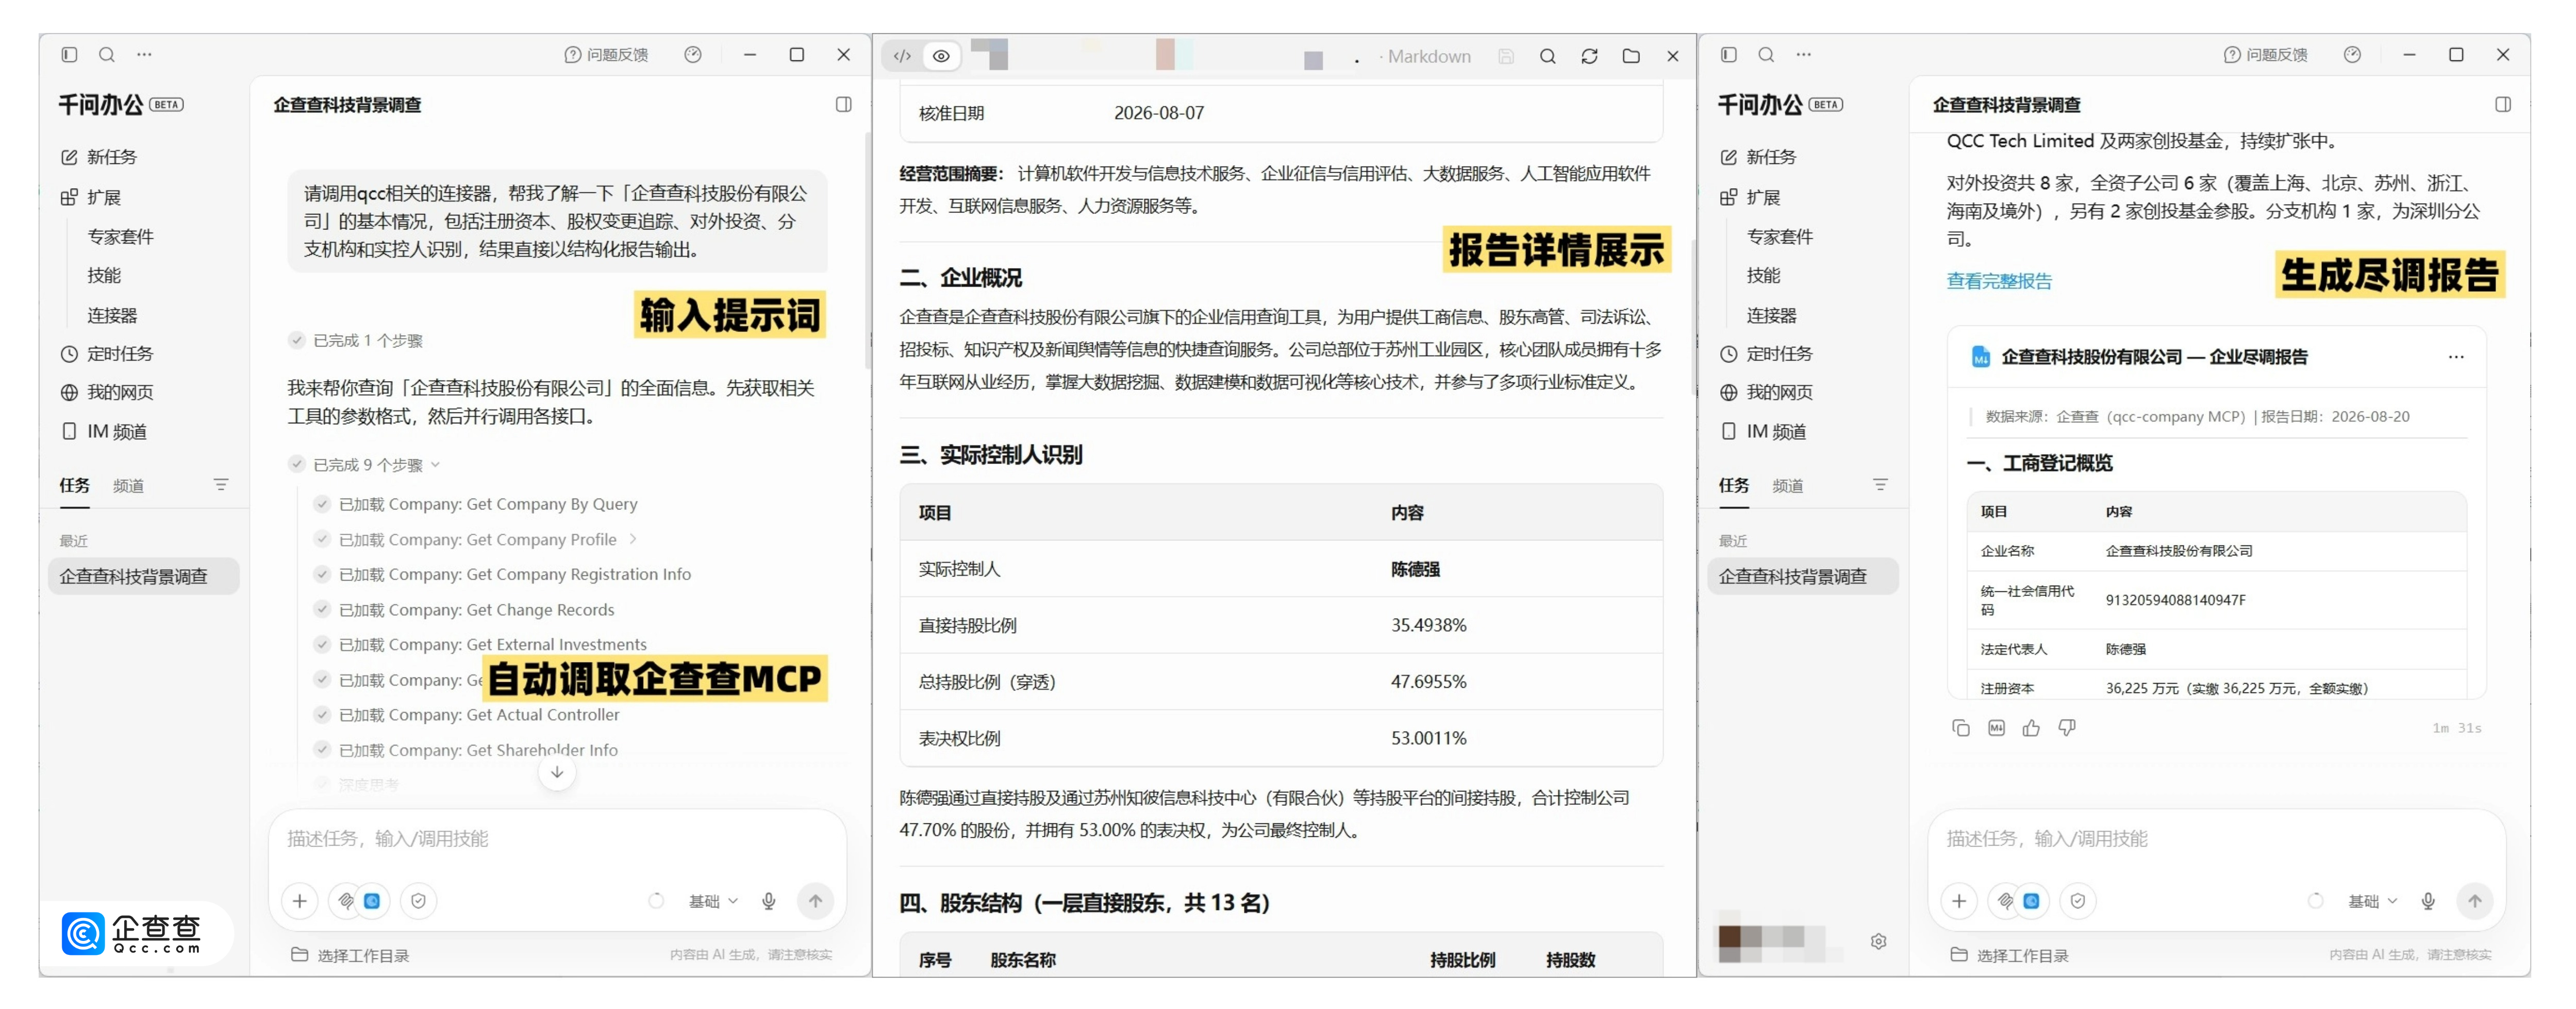This screenshot has width=2576, height=1009.
Task: Select the 任务 tab in the left window
Action: point(74,485)
